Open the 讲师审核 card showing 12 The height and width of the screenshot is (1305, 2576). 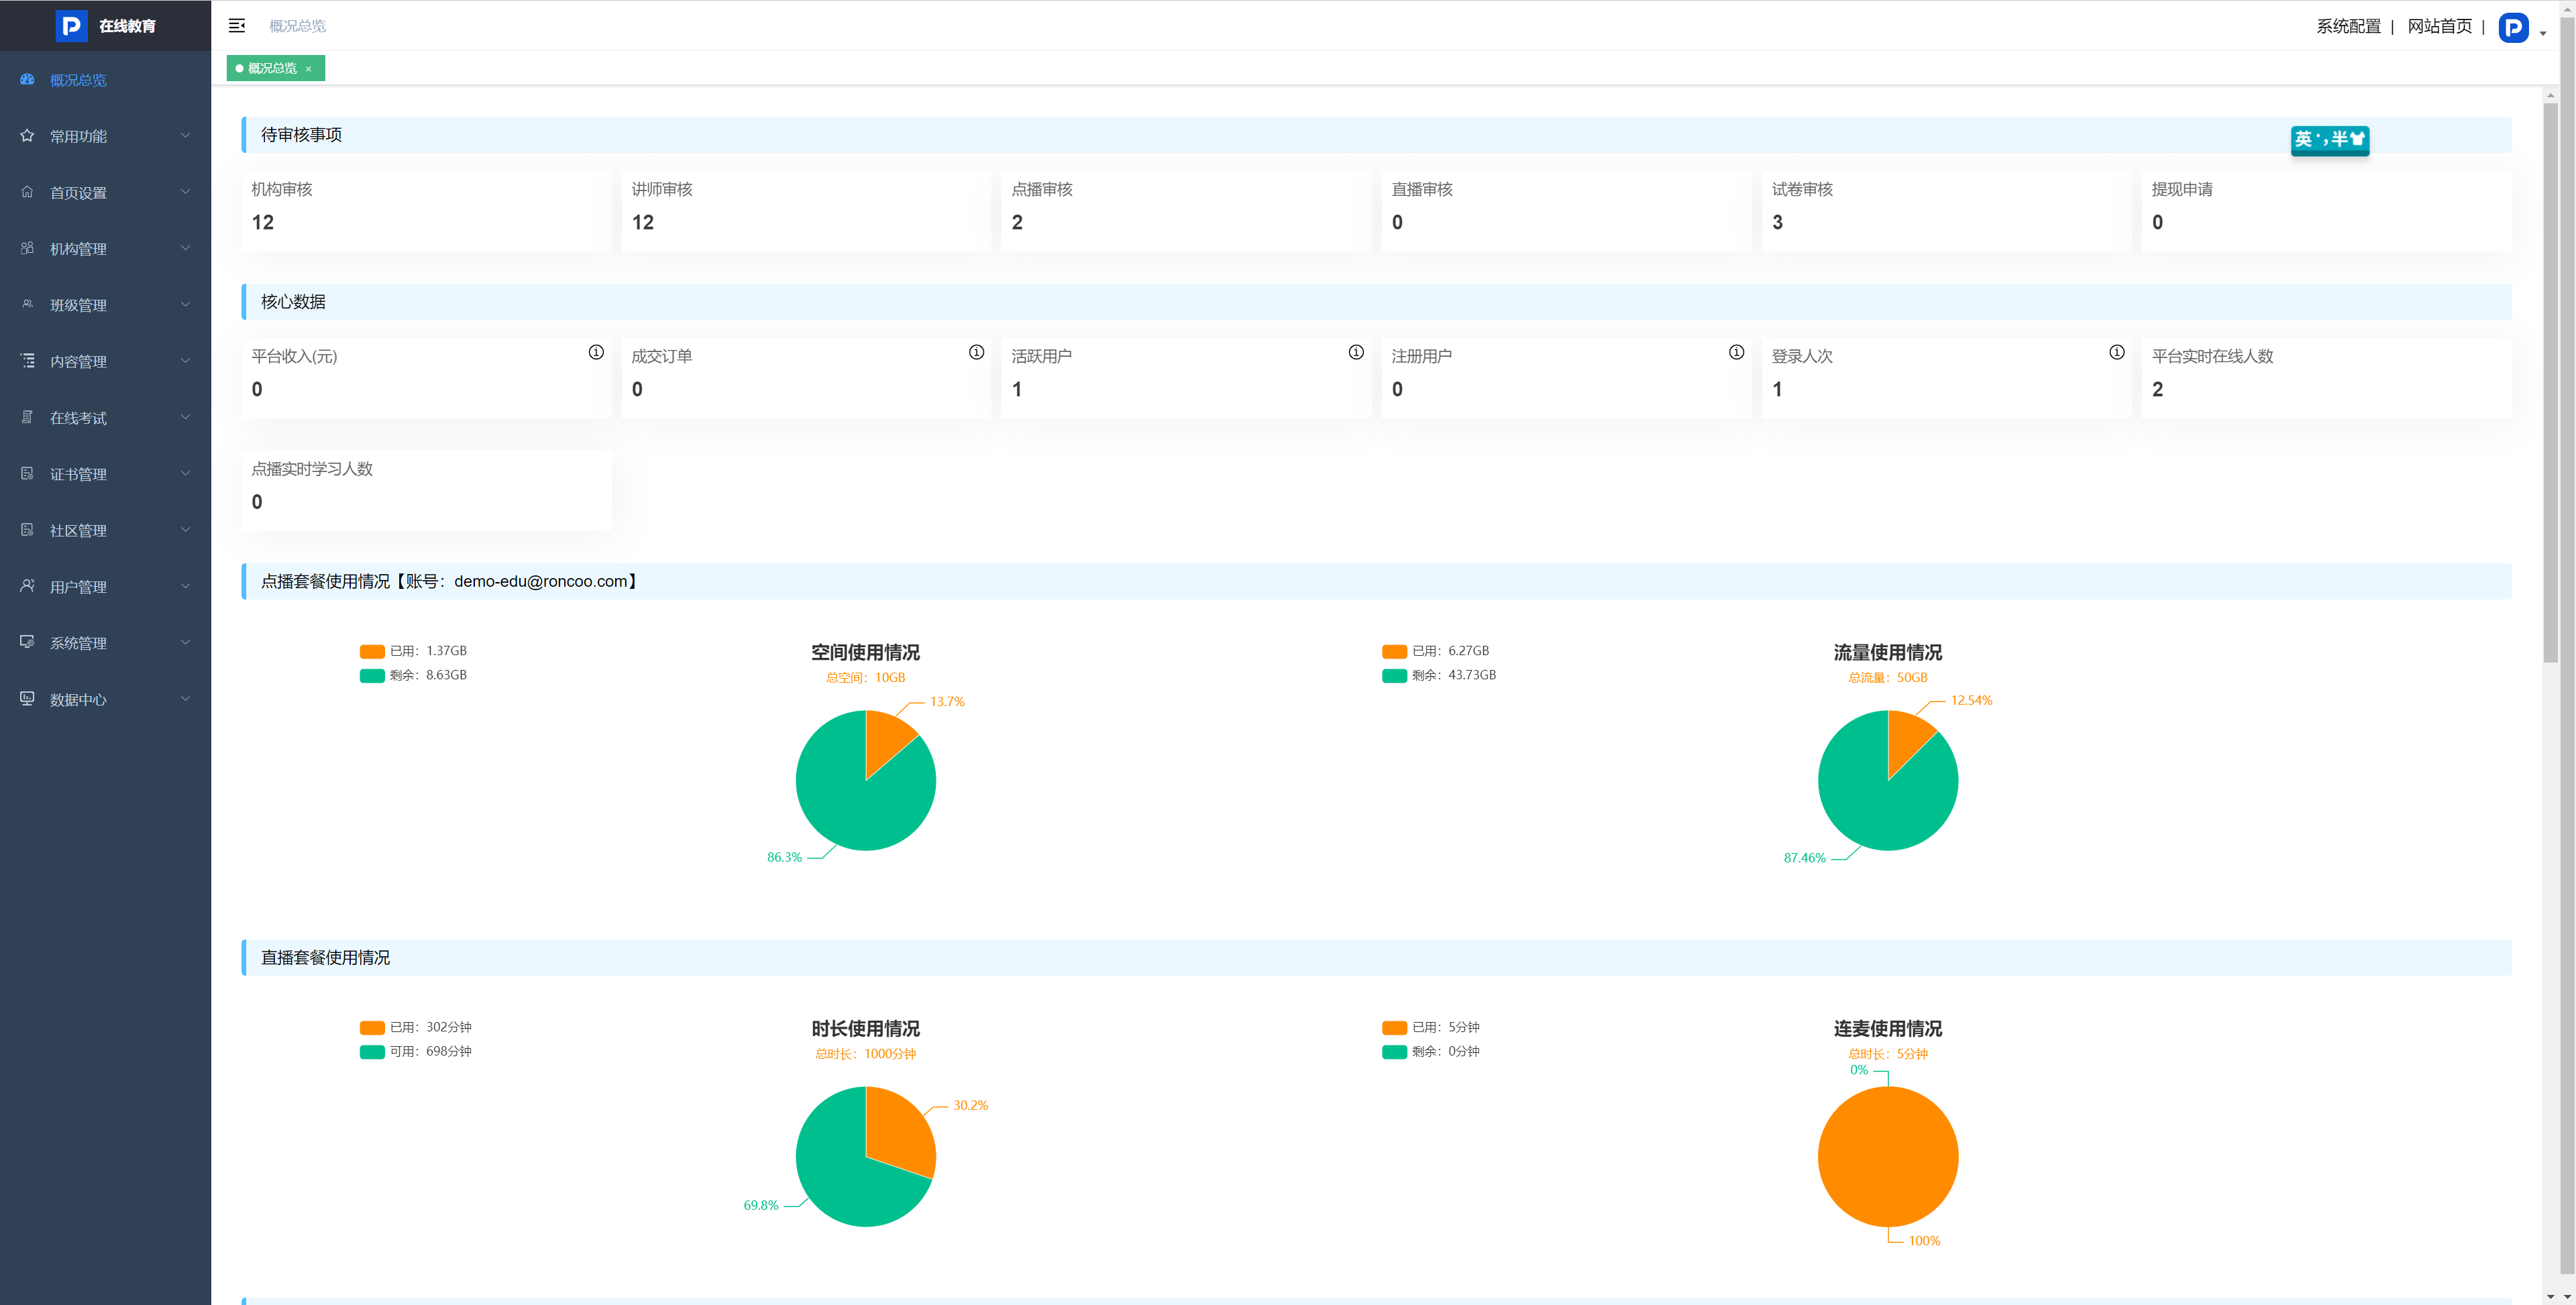(806, 210)
